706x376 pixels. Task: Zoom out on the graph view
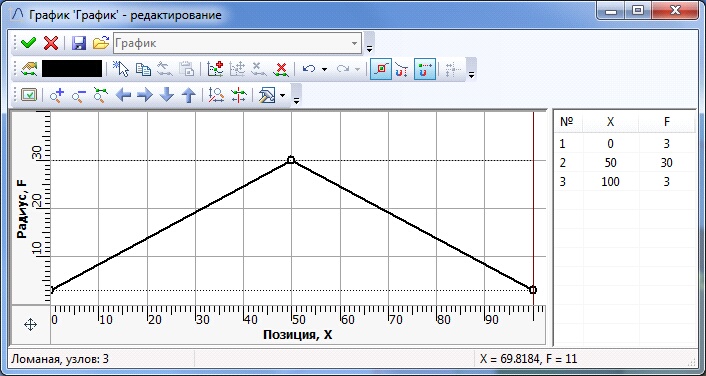(x=79, y=95)
